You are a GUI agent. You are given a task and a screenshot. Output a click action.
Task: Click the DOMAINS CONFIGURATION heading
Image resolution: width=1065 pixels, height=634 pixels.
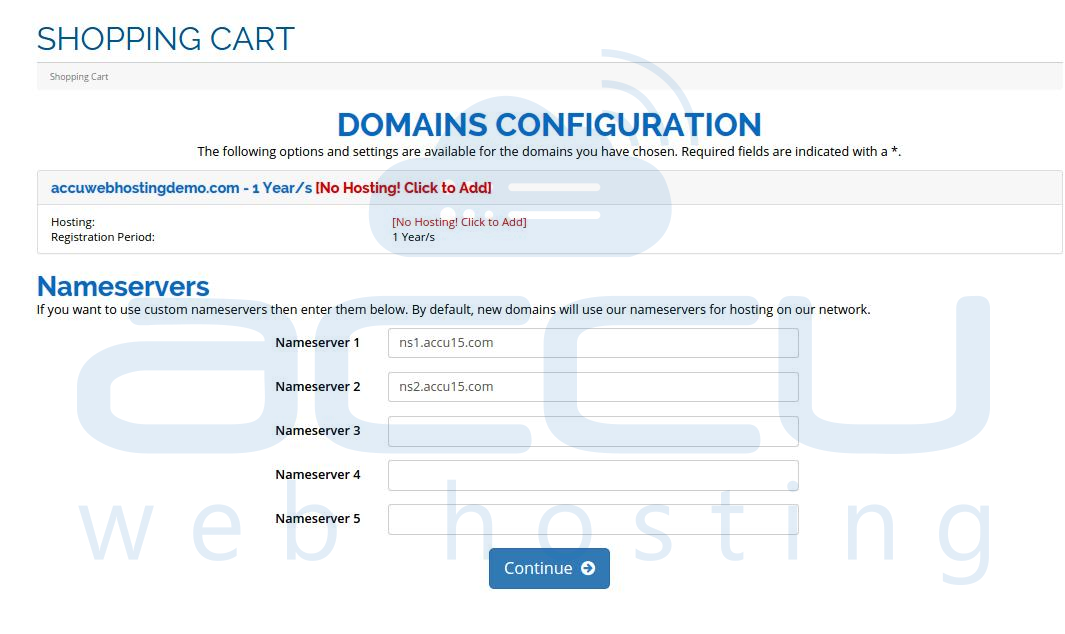click(x=549, y=124)
